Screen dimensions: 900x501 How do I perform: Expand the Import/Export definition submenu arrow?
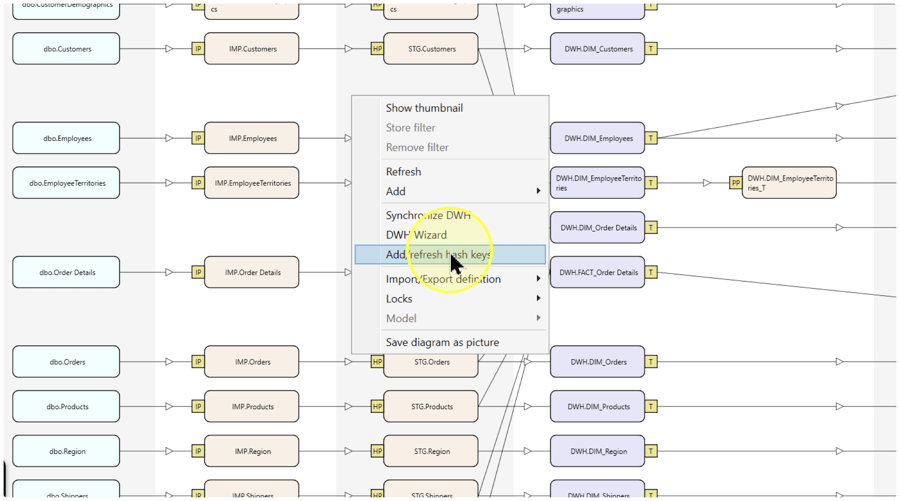click(538, 279)
